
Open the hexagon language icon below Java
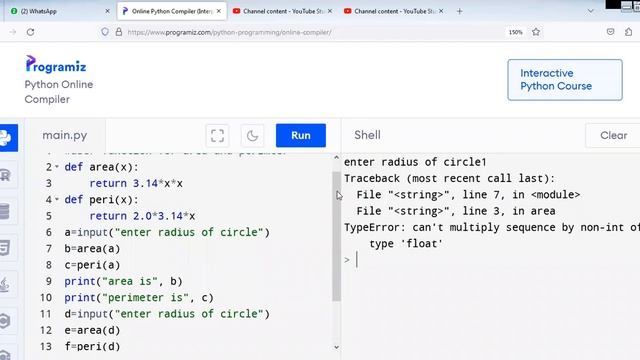tap(5, 321)
